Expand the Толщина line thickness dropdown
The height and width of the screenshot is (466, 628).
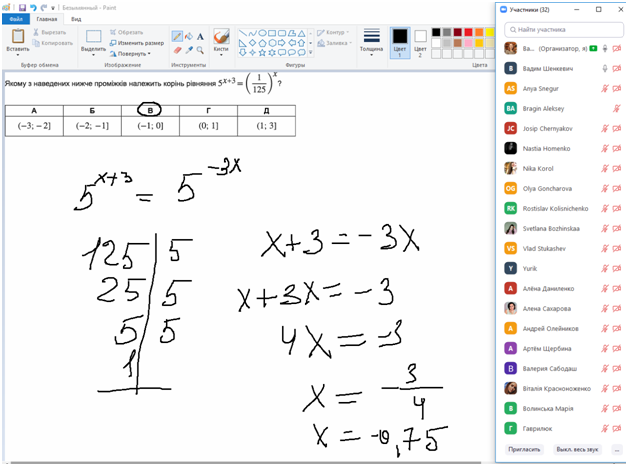371,40
